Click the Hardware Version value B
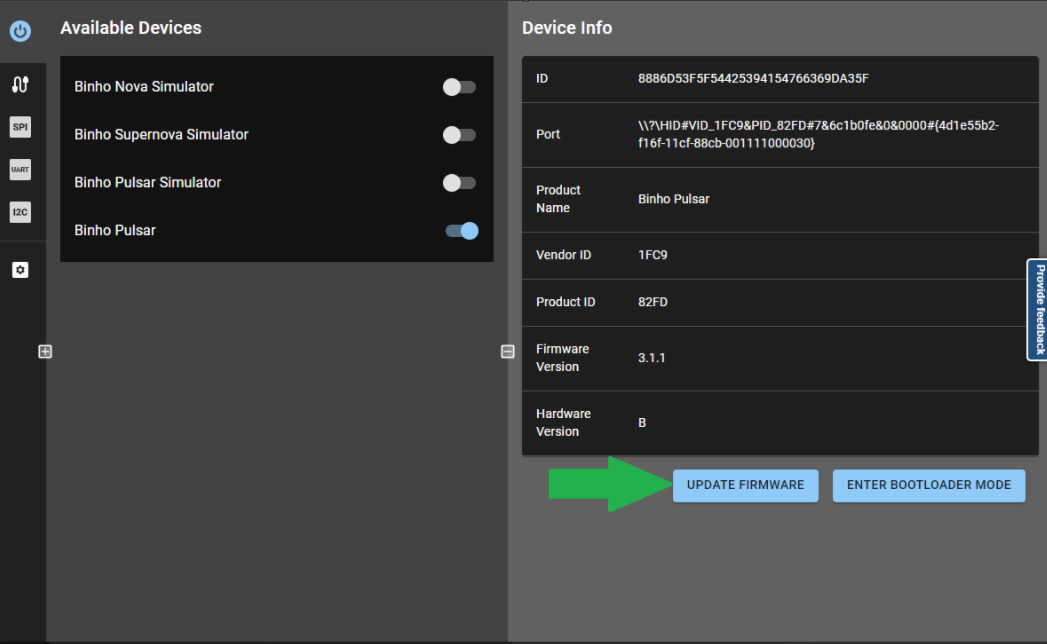Viewport: 1047px width, 644px height. (642, 423)
